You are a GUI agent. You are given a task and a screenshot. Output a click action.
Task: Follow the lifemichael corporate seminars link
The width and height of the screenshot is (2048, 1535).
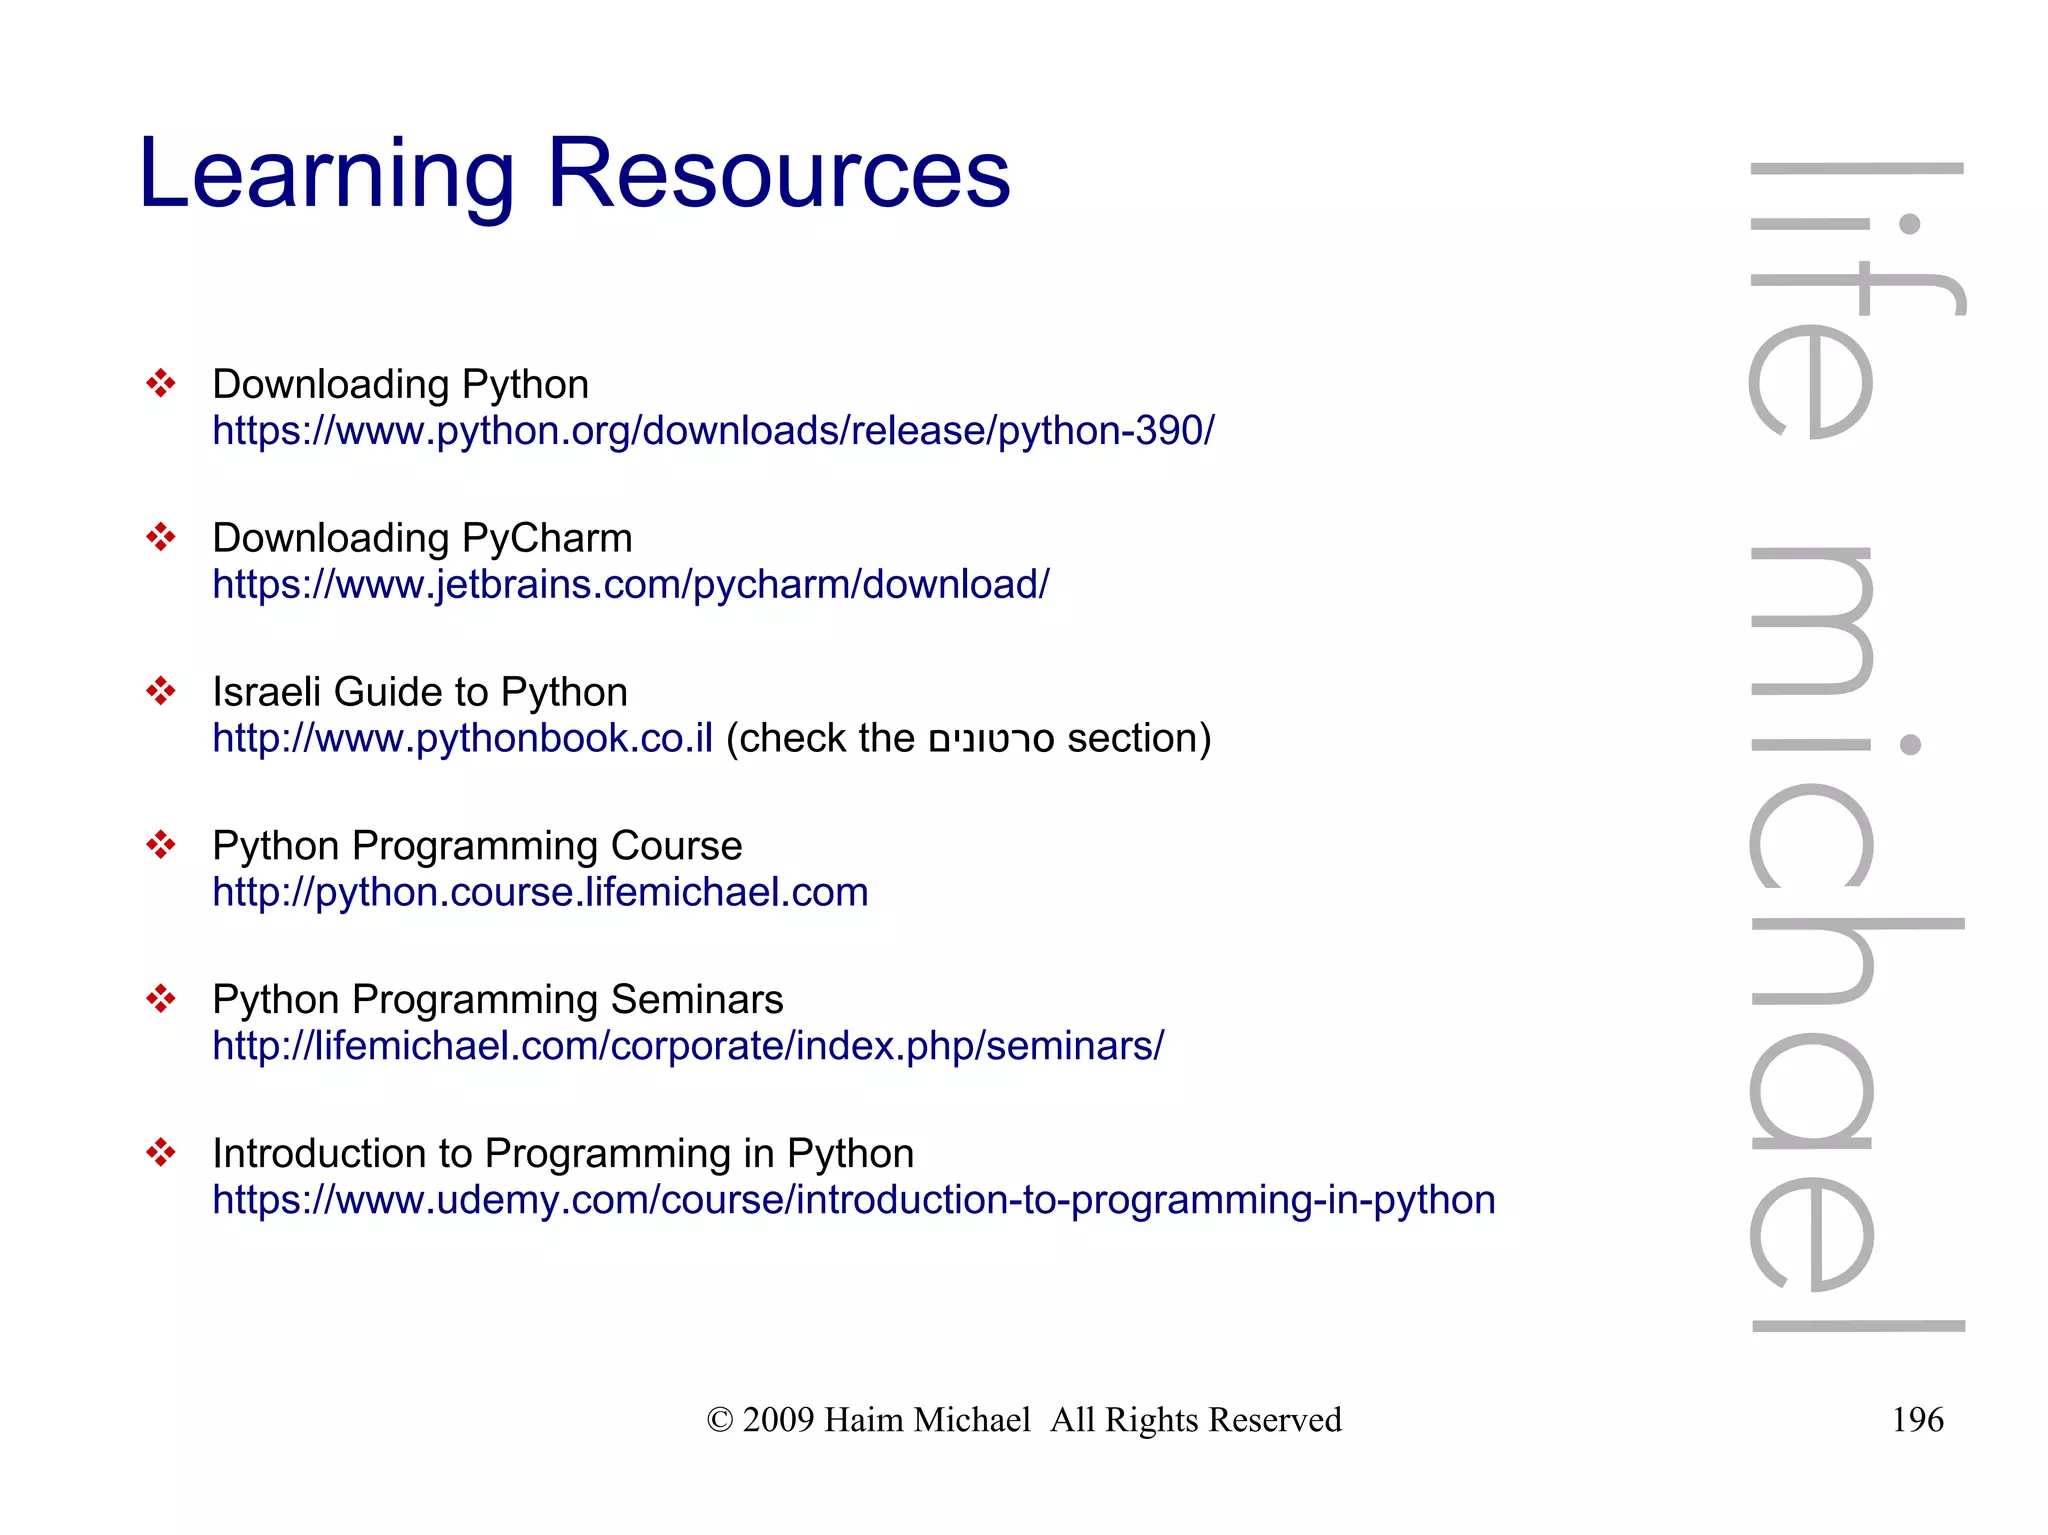[688, 1047]
